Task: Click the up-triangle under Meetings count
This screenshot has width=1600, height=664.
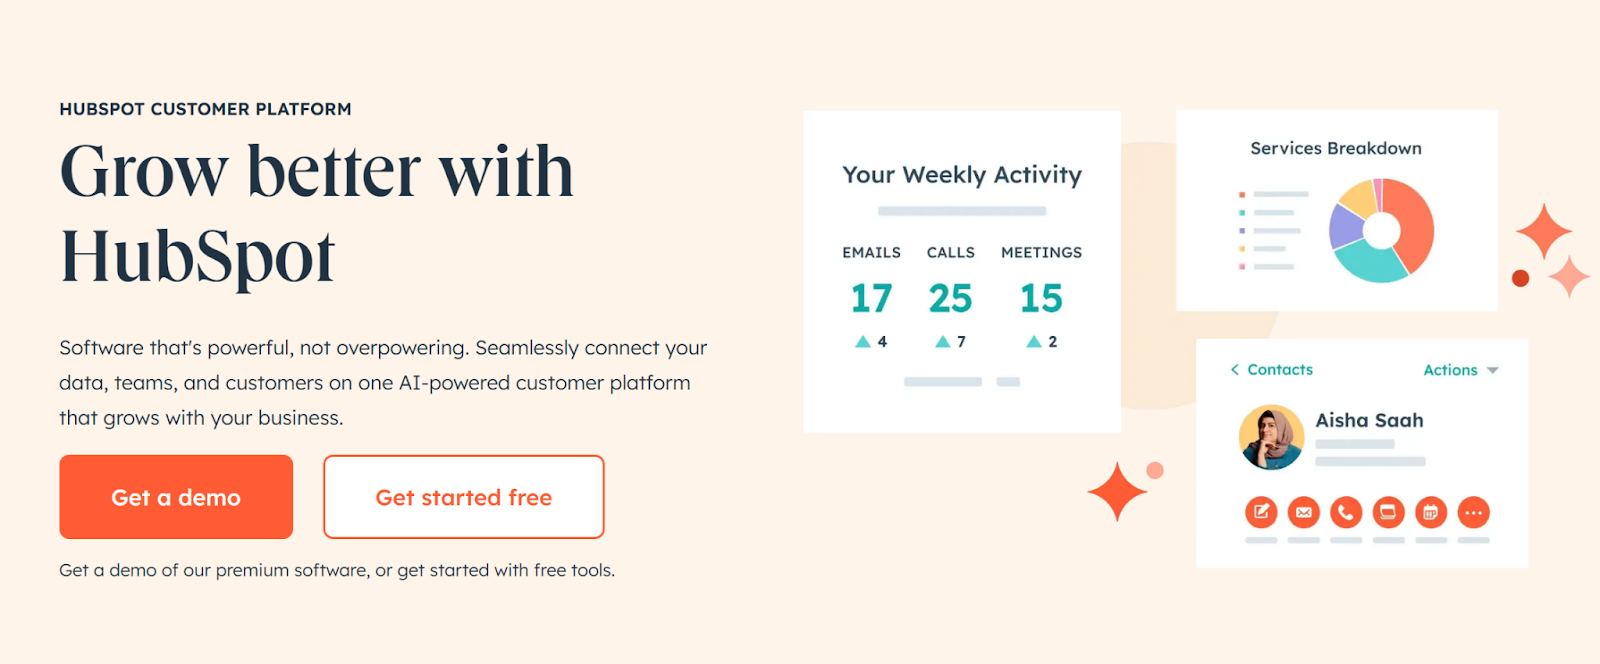Action: pos(1034,342)
